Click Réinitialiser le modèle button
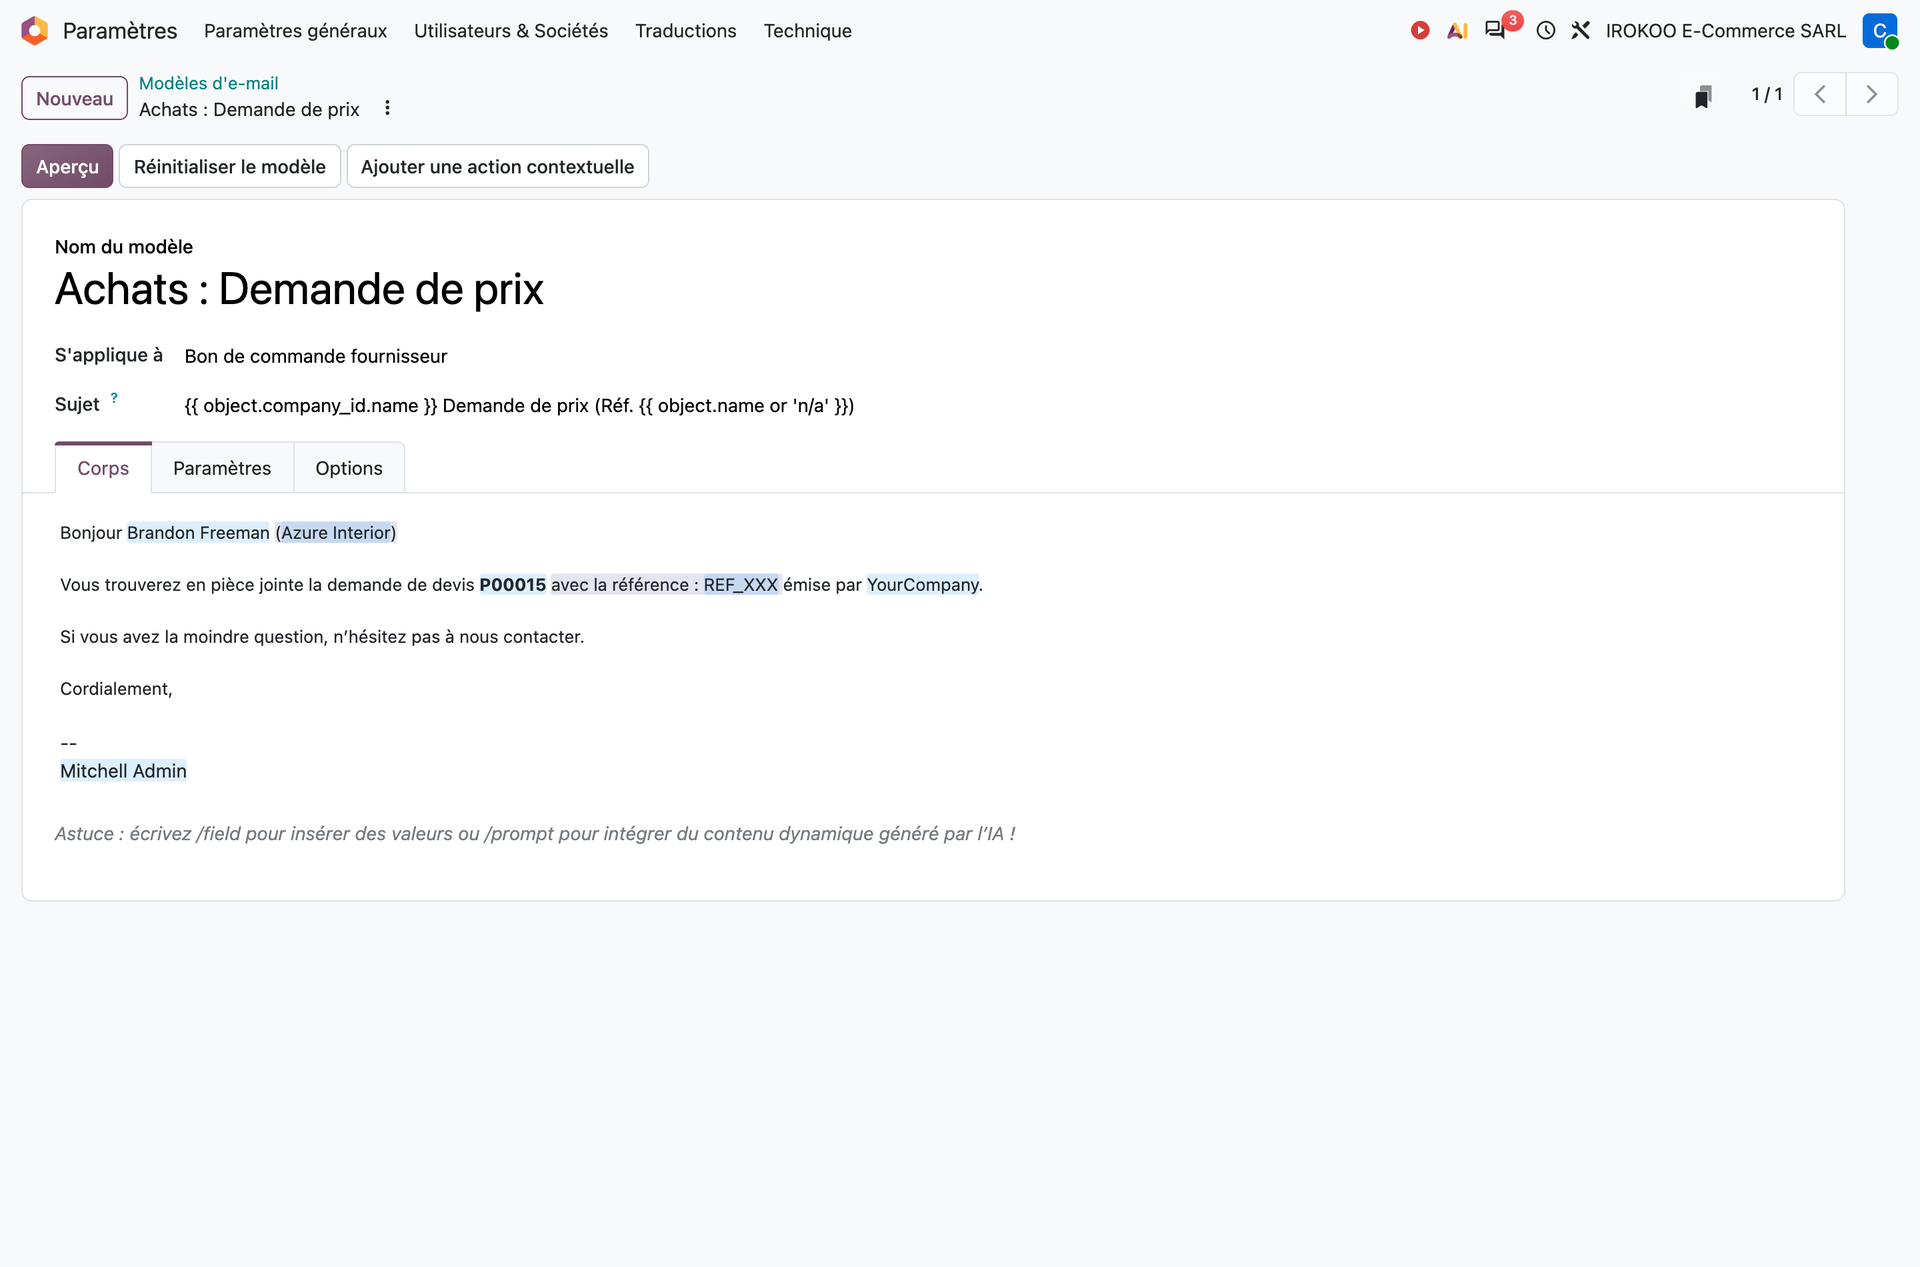1920x1267 pixels. (x=230, y=166)
